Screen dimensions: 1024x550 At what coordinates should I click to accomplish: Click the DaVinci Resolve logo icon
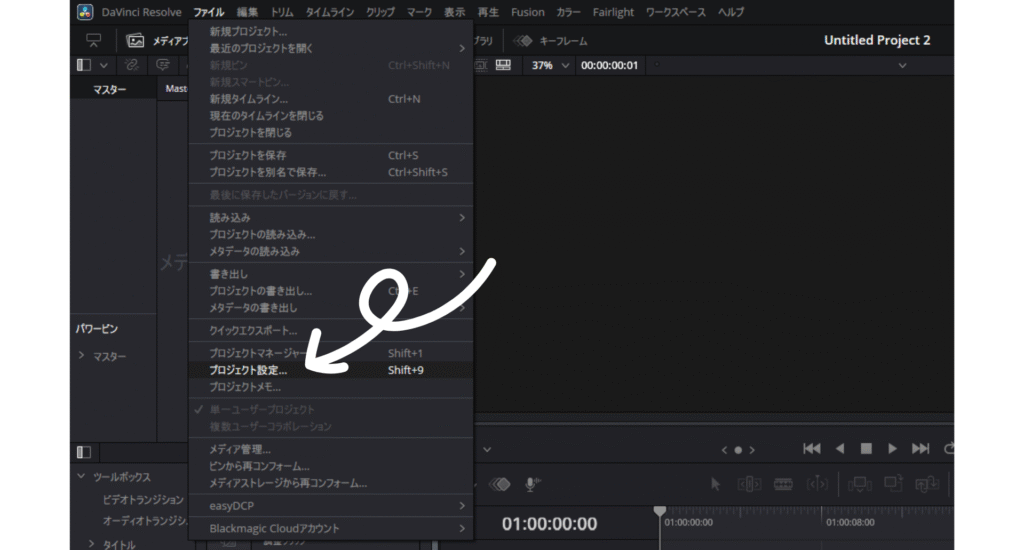coord(86,12)
